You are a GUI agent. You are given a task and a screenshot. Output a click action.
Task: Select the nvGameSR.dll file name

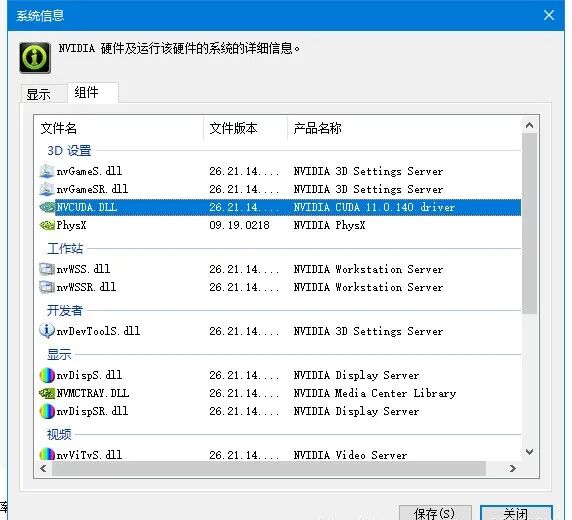coord(92,189)
